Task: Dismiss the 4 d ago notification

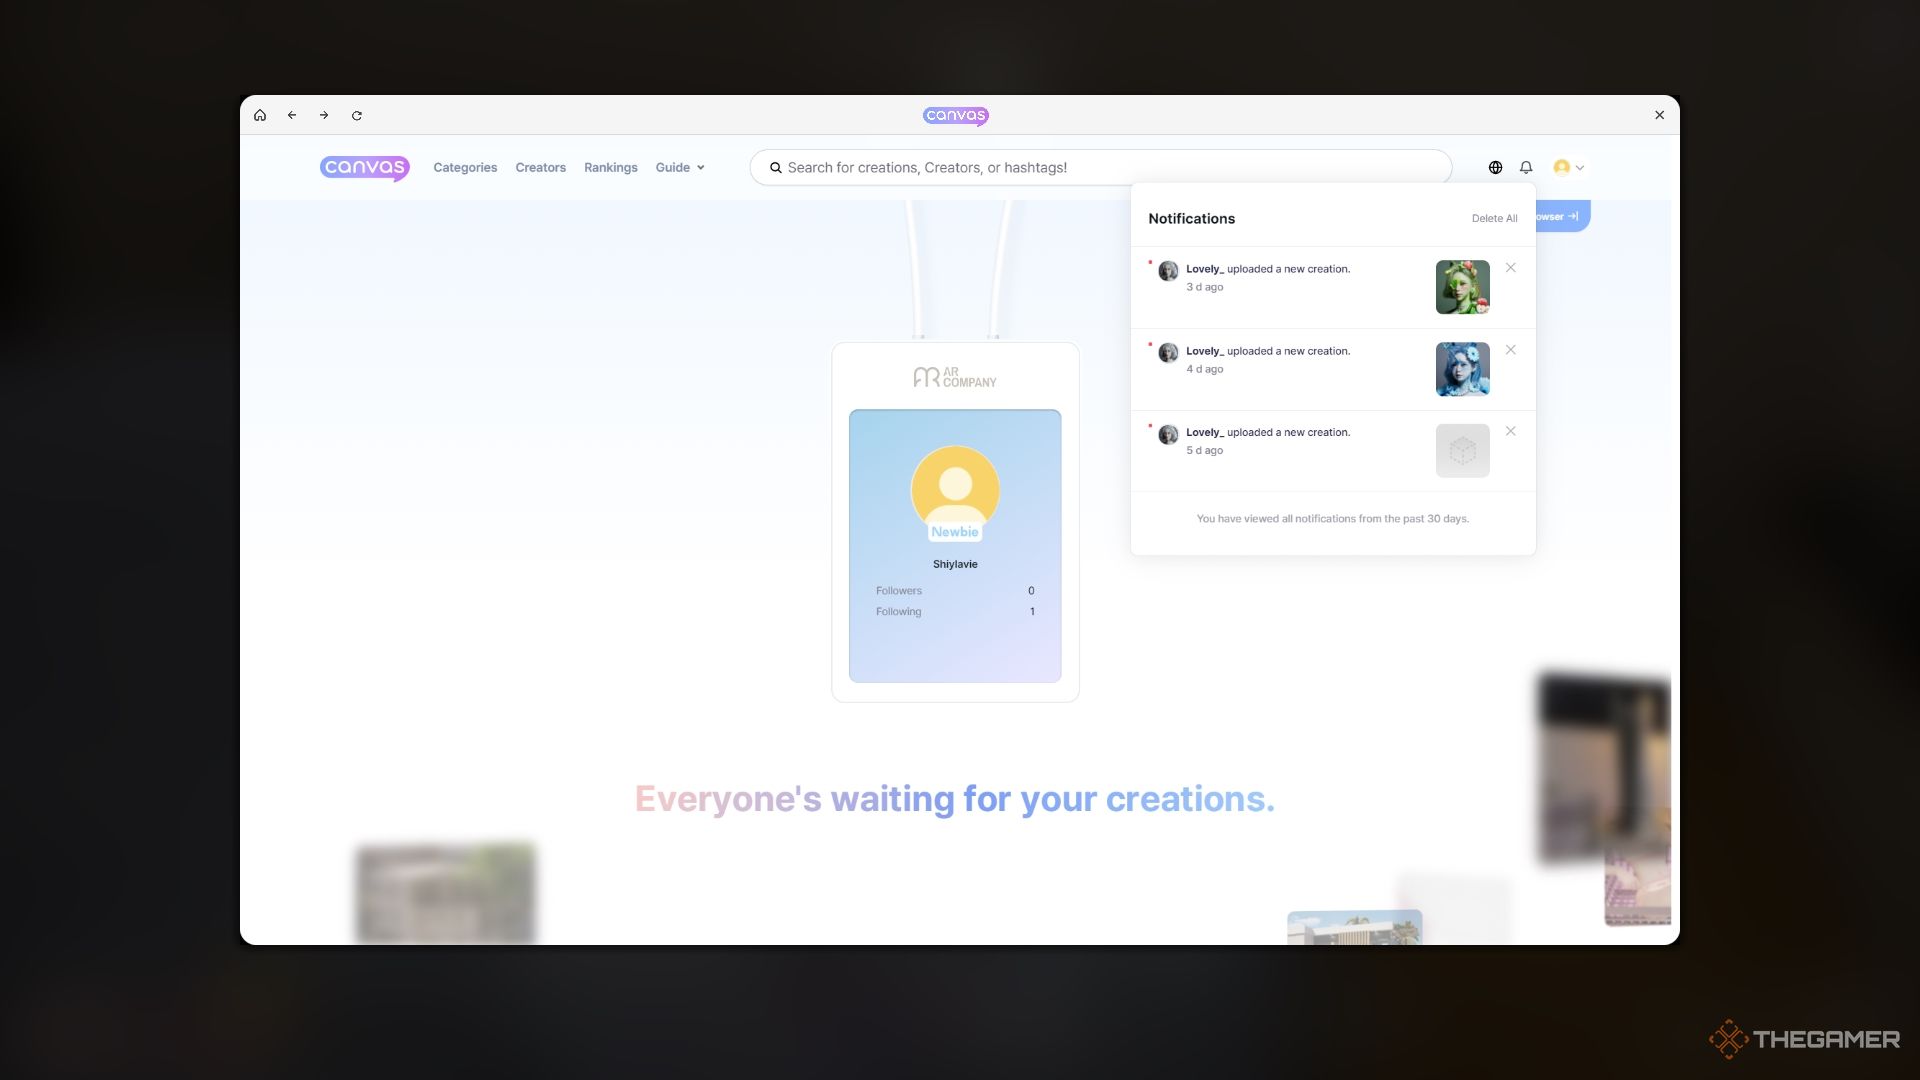Action: [x=1511, y=350]
